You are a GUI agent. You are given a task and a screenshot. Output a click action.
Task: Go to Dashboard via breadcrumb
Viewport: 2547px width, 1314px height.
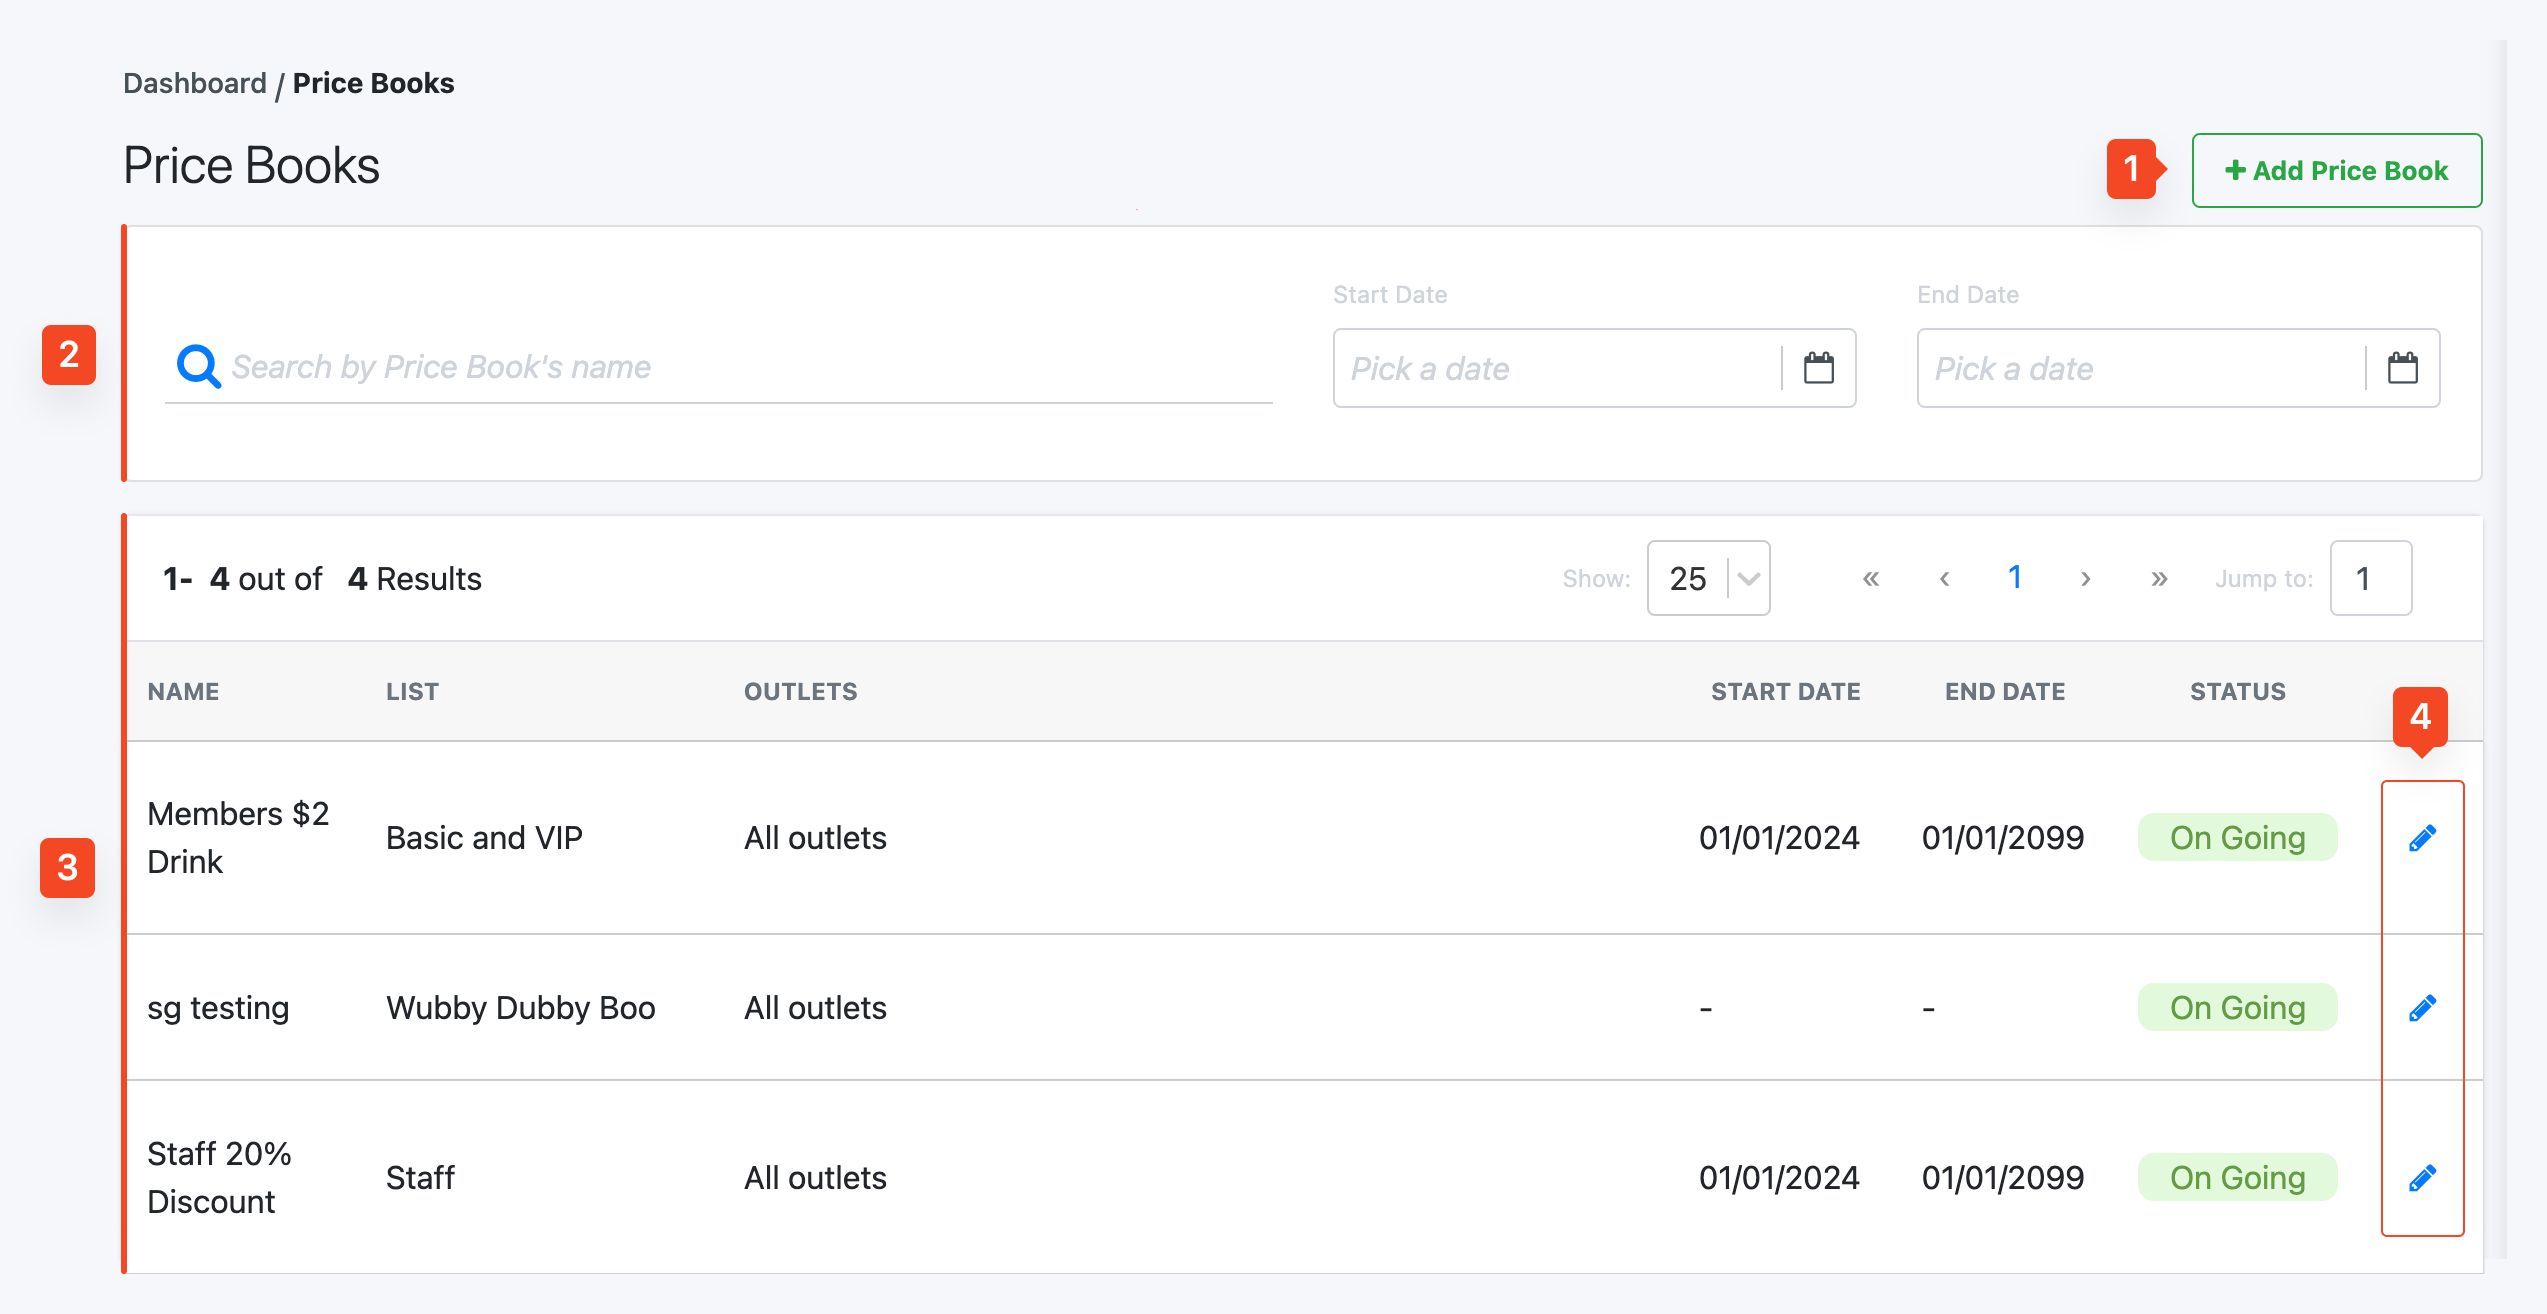194,83
